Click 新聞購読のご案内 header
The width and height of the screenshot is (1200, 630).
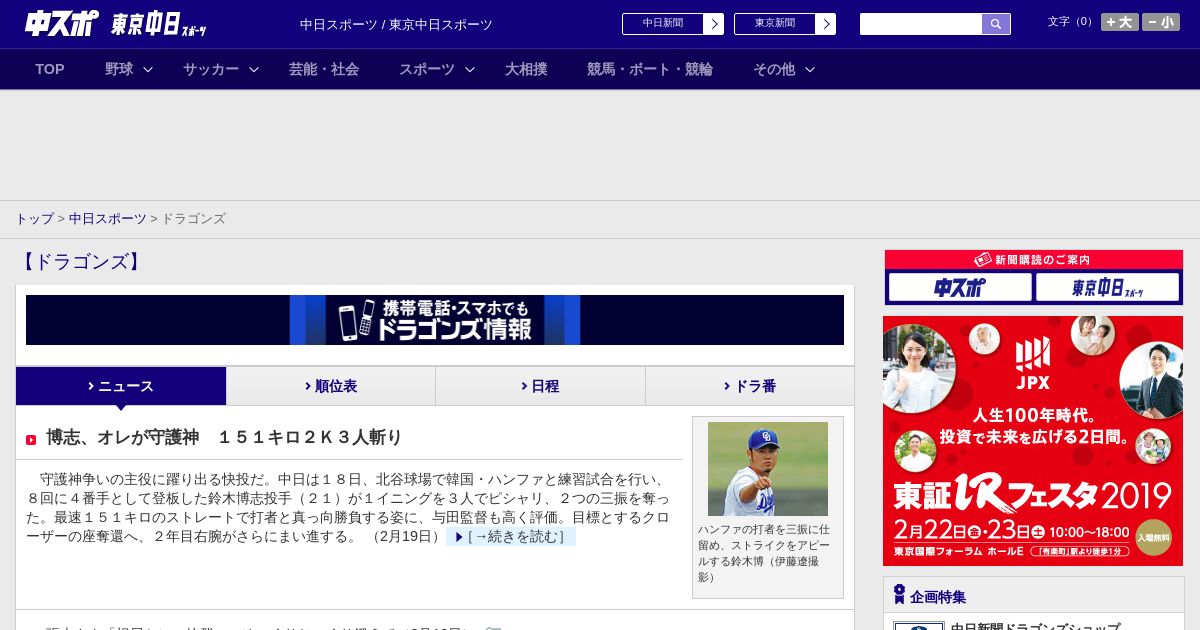(x=1034, y=260)
